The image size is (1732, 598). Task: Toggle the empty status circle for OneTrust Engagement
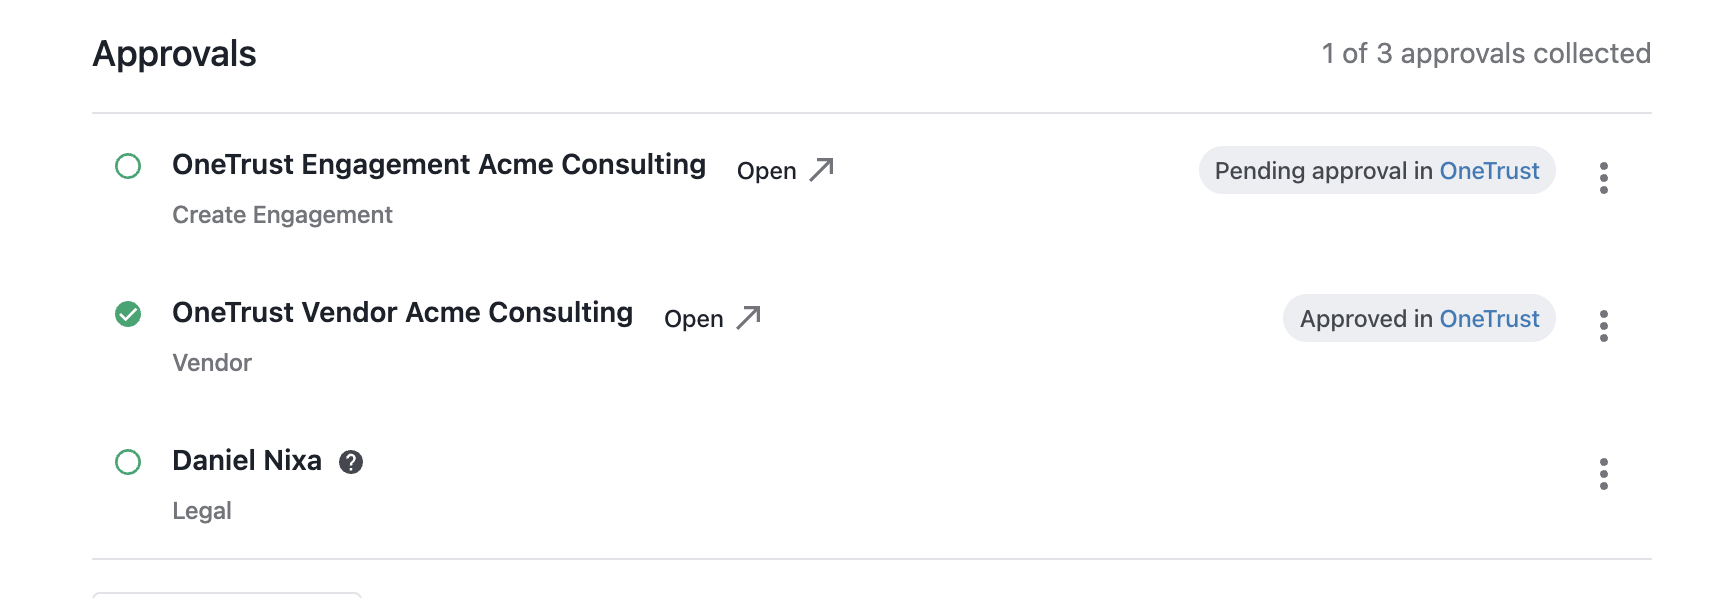128,166
